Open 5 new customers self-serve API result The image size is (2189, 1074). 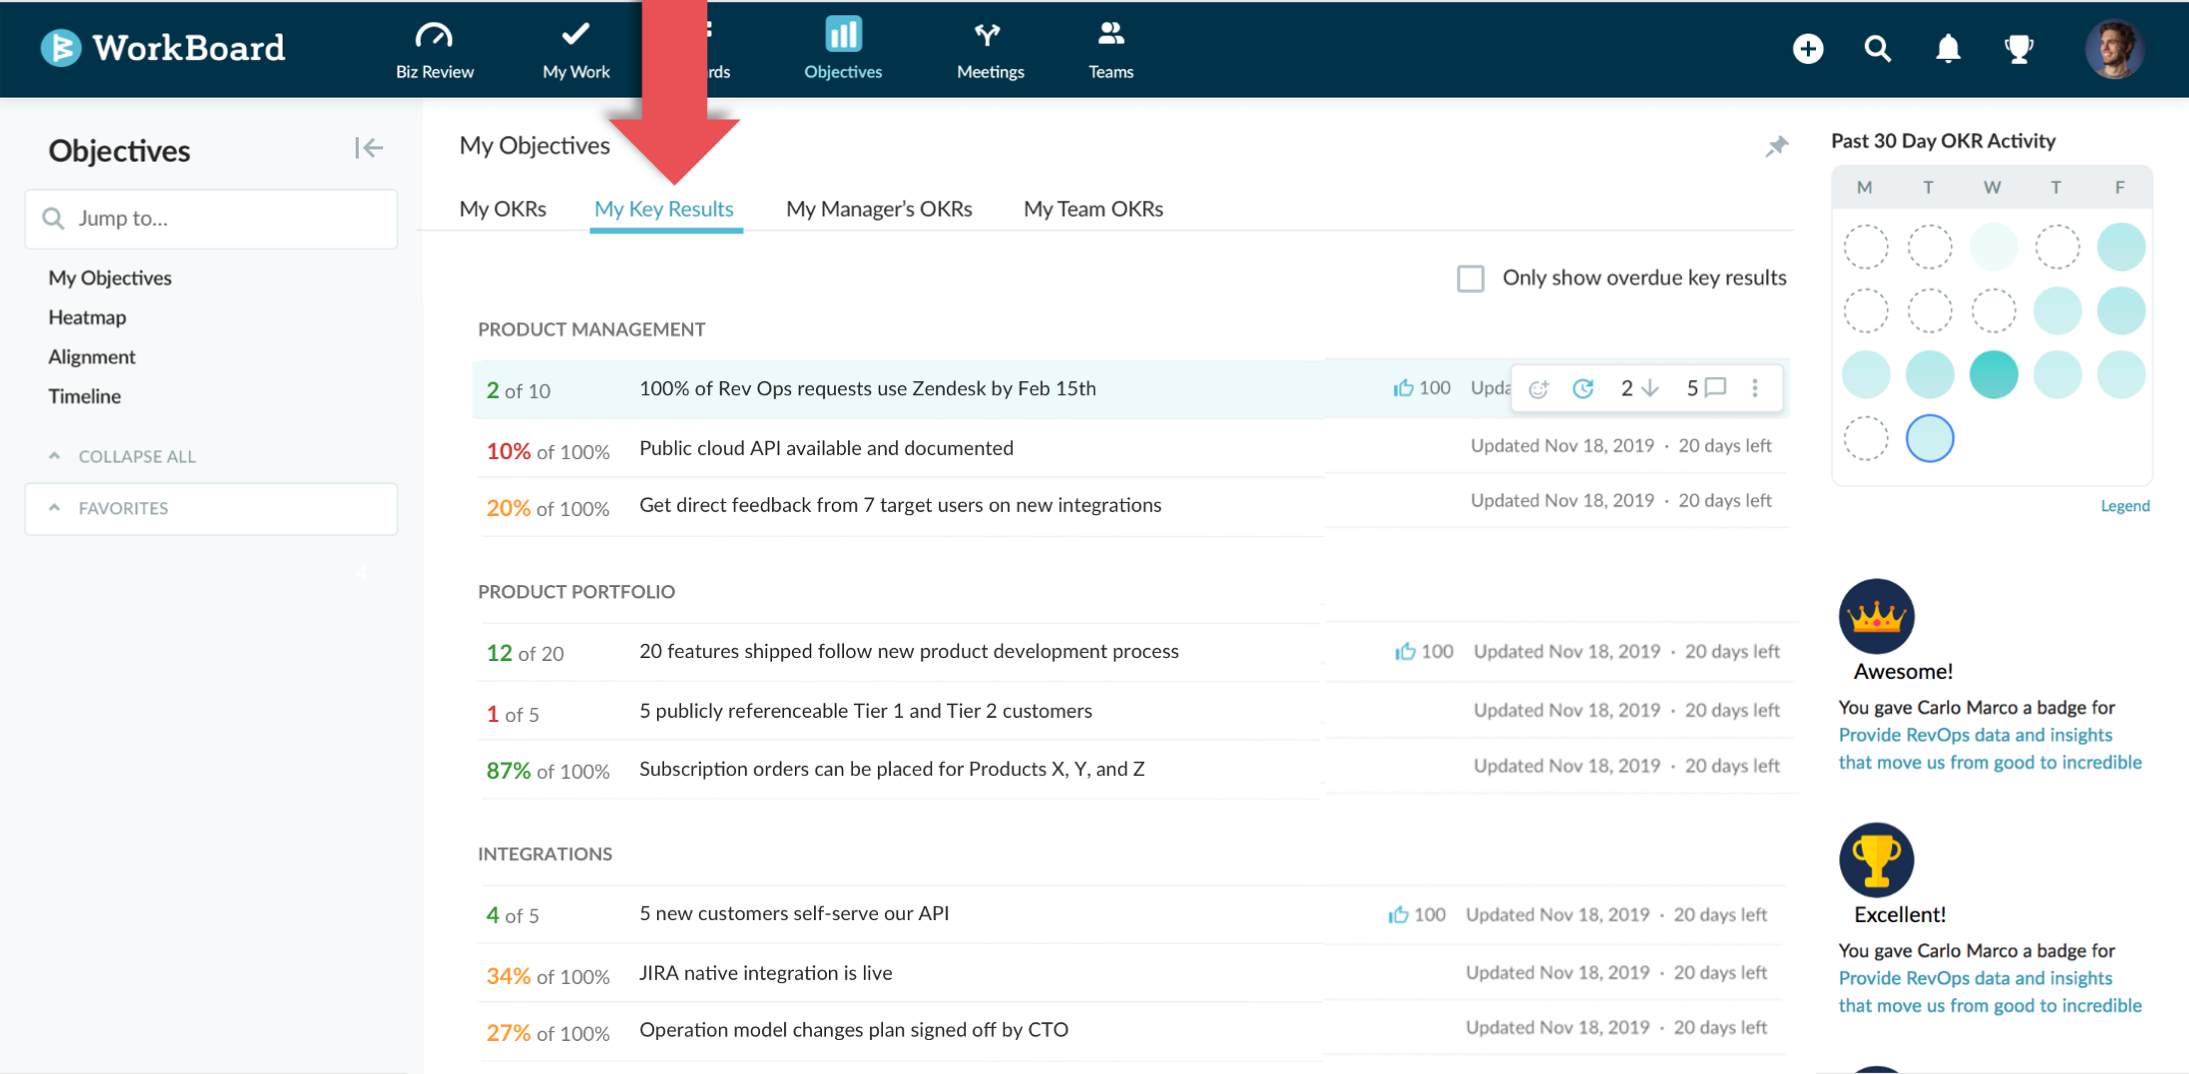coord(794,913)
